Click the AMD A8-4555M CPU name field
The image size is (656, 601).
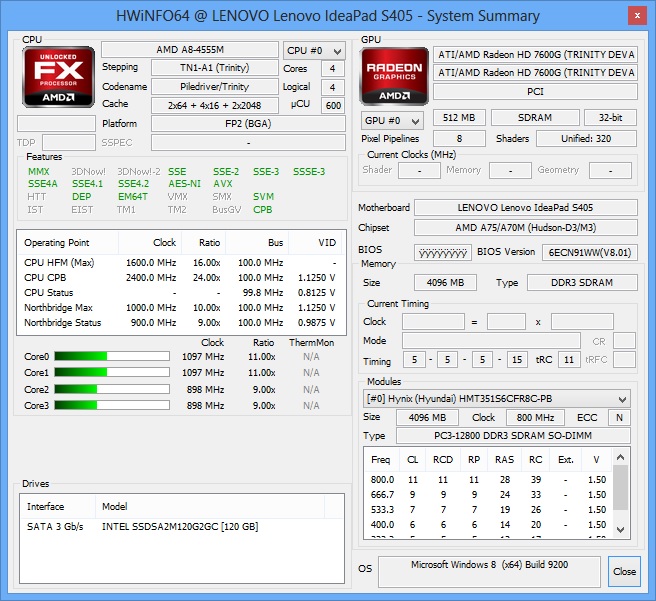pos(190,49)
